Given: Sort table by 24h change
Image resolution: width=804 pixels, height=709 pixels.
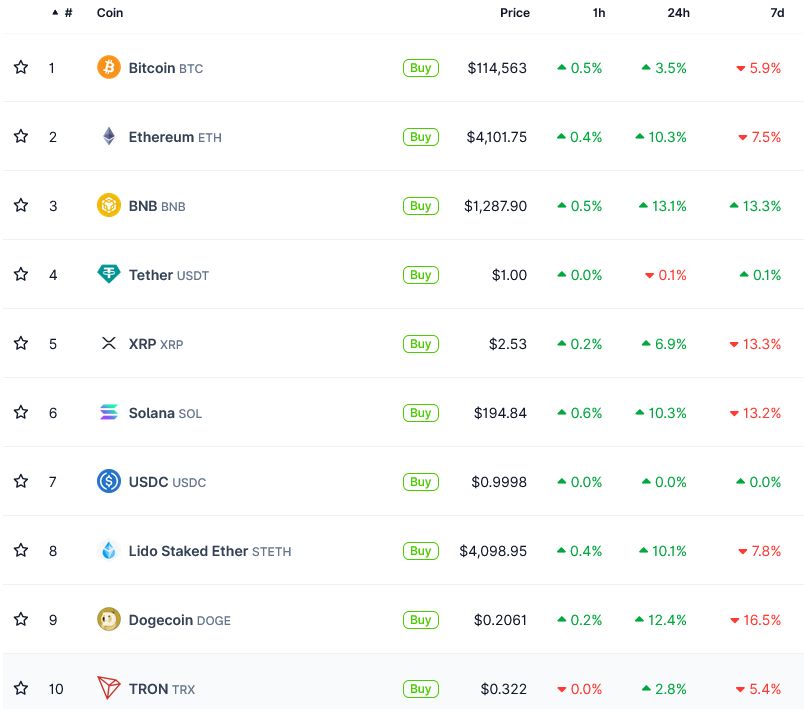Looking at the screenshot, I should pos(679,13).
